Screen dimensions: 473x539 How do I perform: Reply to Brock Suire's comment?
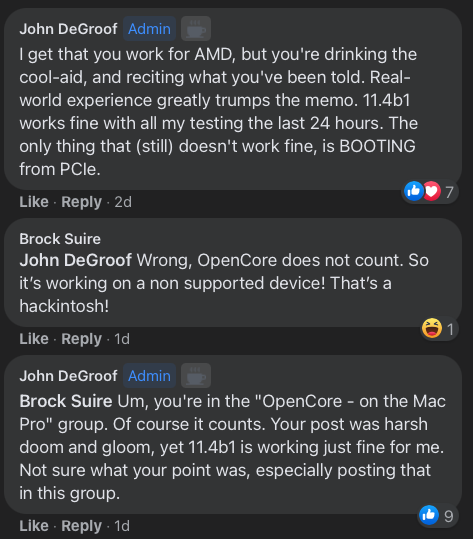click(81, 339)
